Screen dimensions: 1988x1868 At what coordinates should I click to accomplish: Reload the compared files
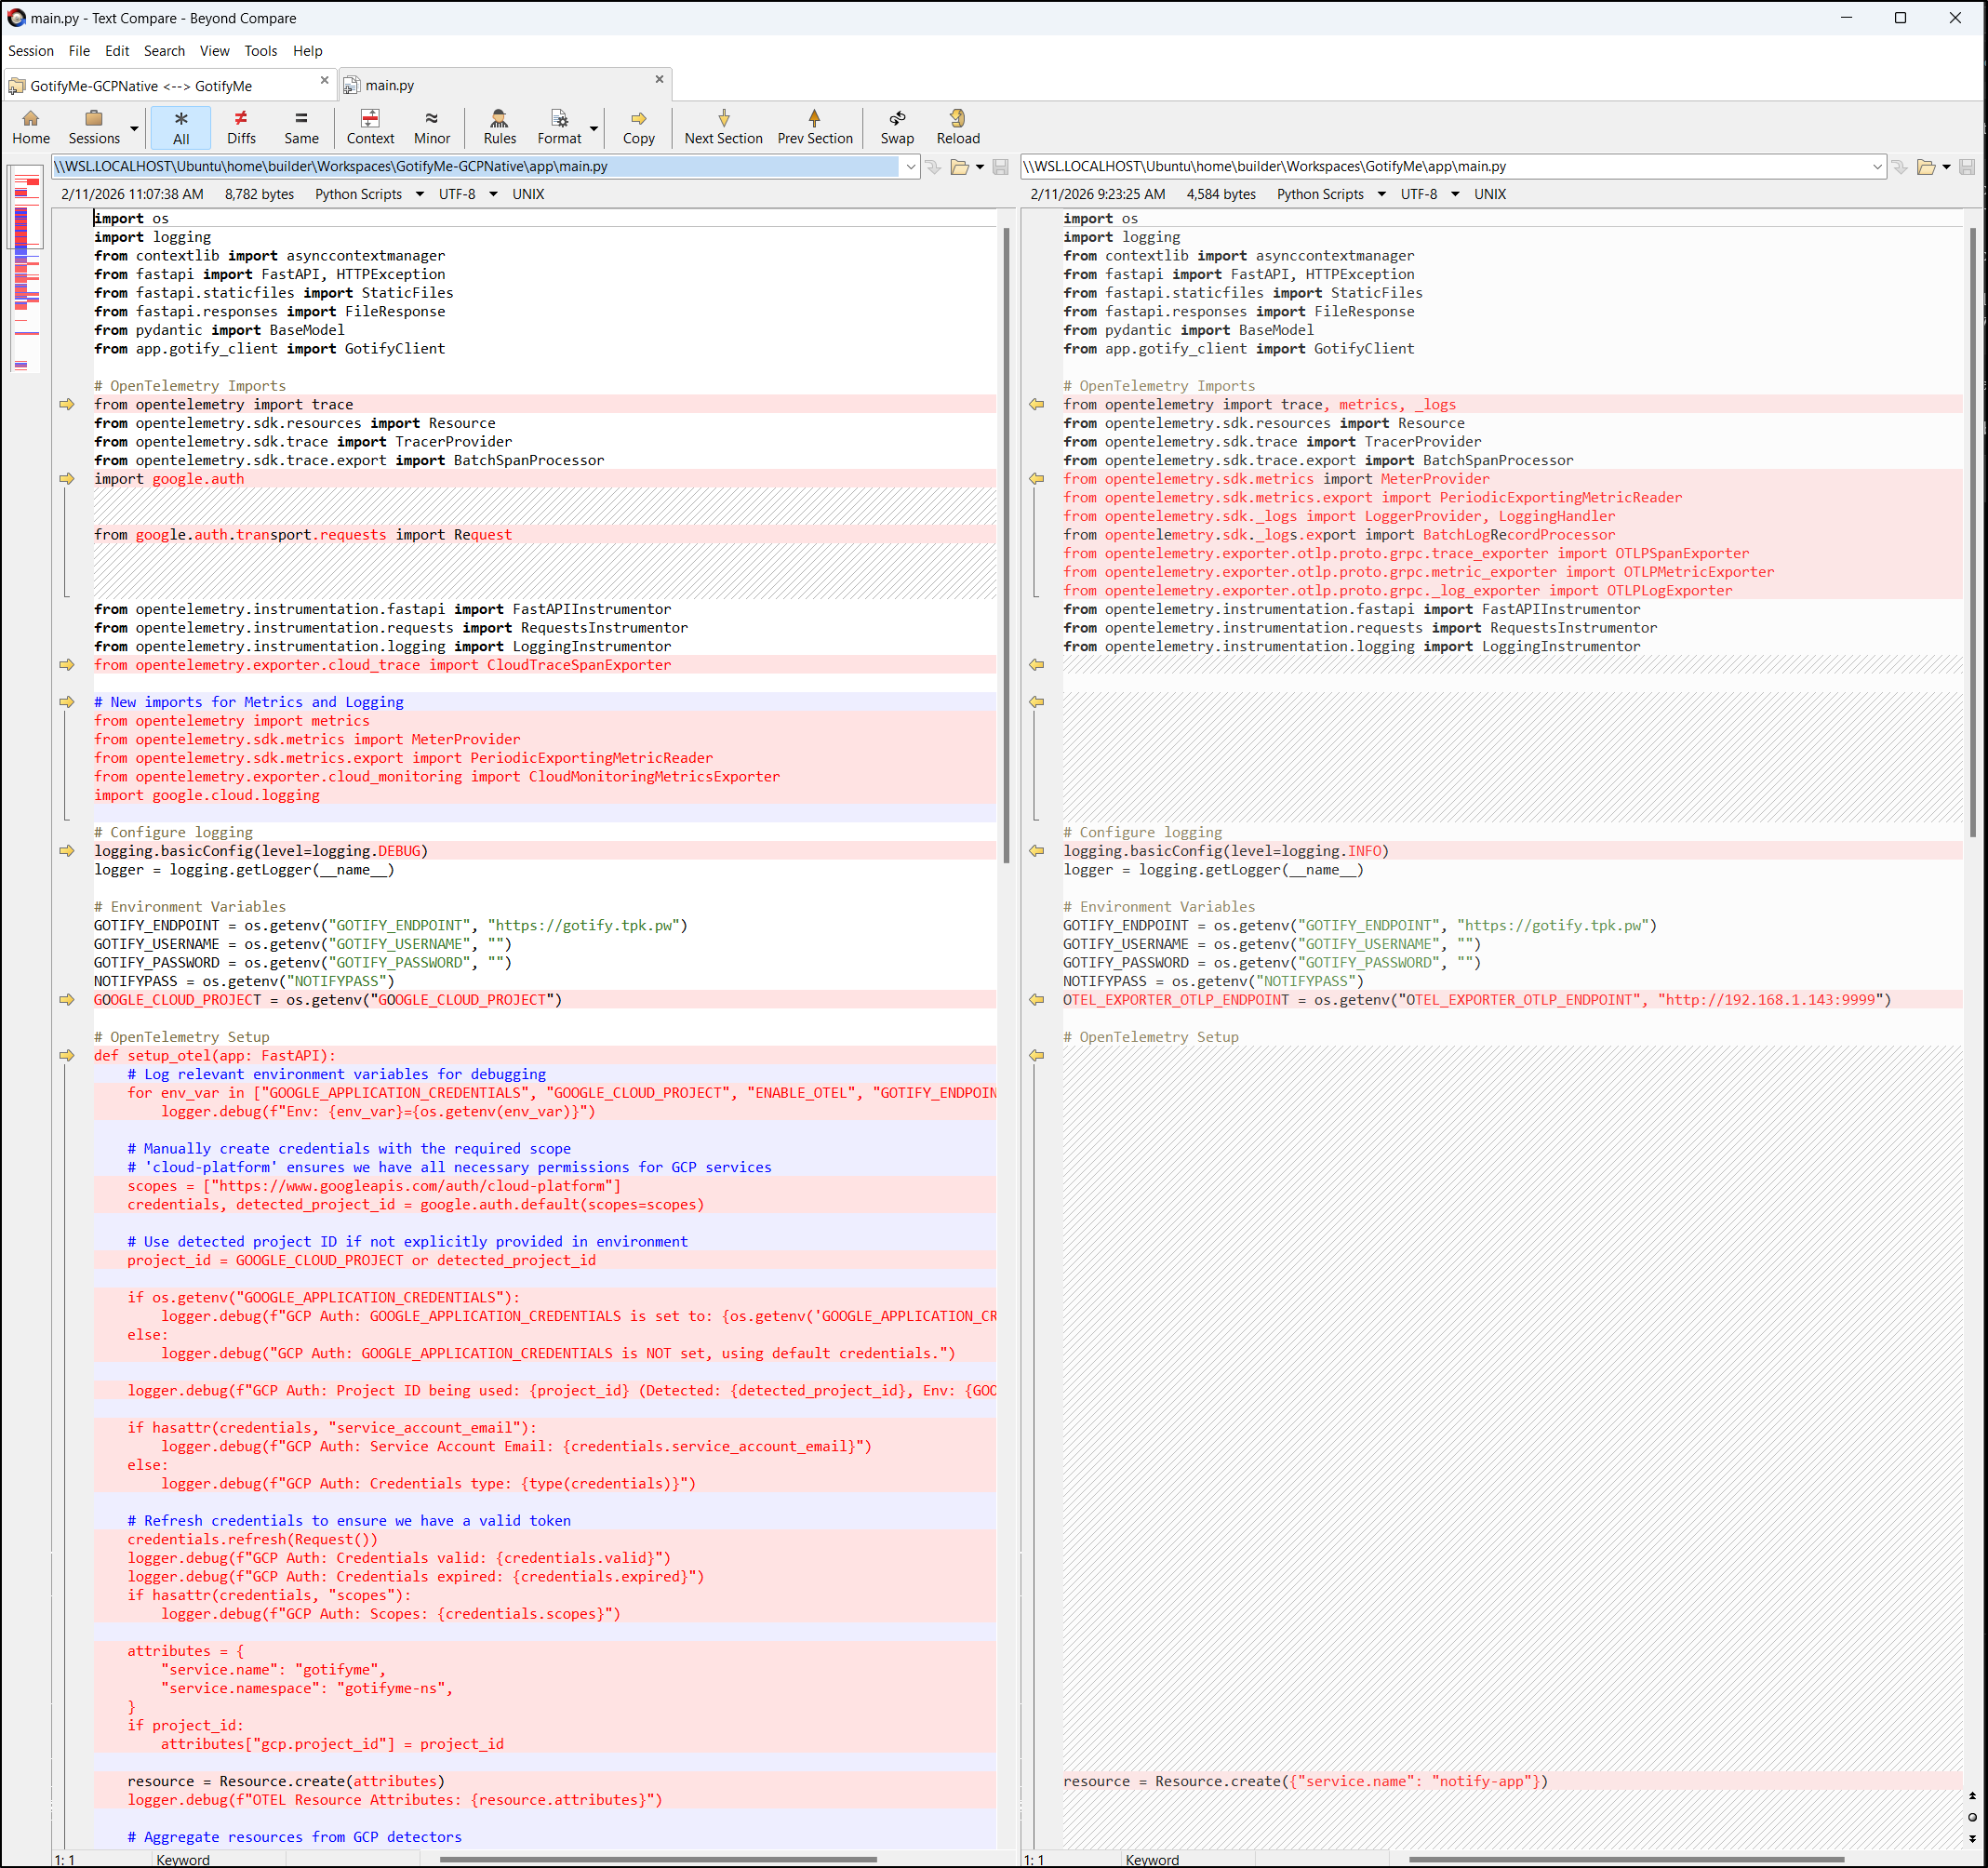click(957, 127)
